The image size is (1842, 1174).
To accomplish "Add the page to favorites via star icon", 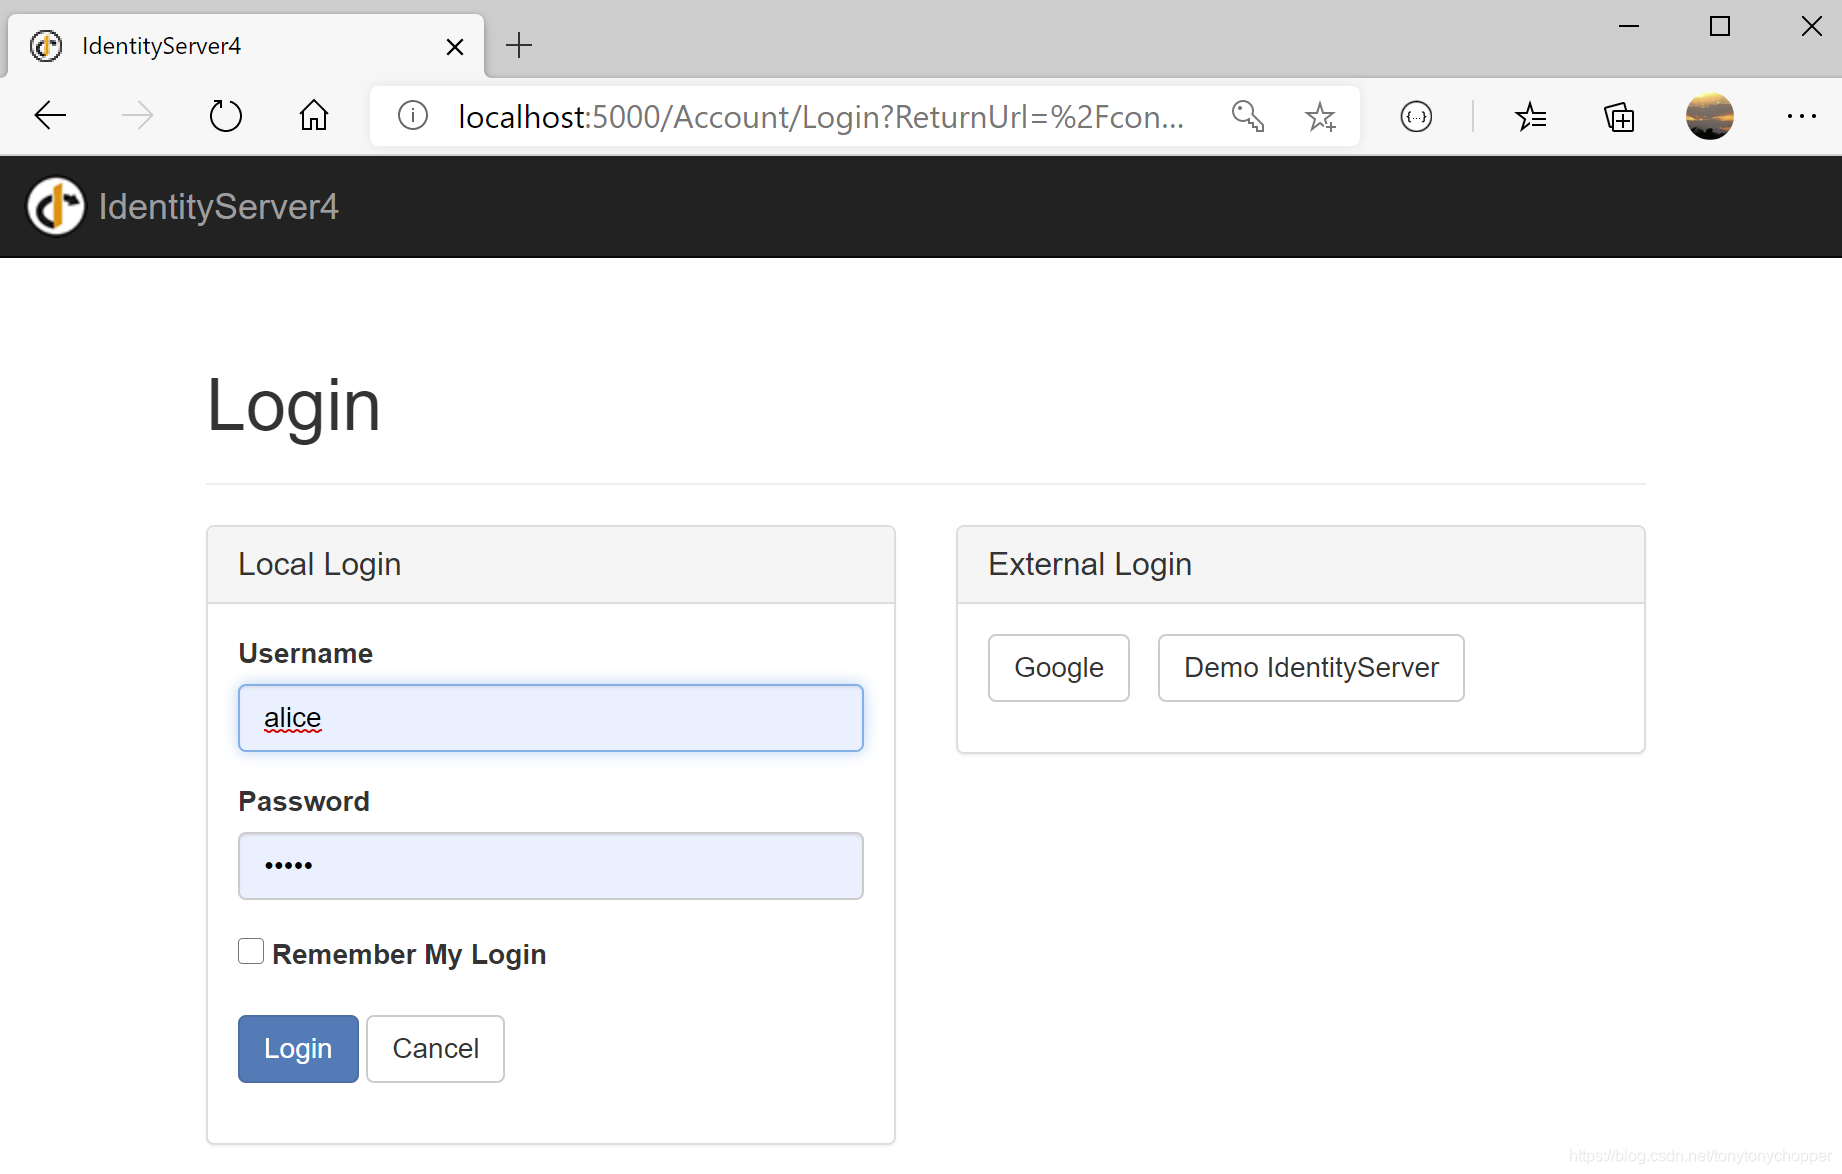I will click(1321, 116).
